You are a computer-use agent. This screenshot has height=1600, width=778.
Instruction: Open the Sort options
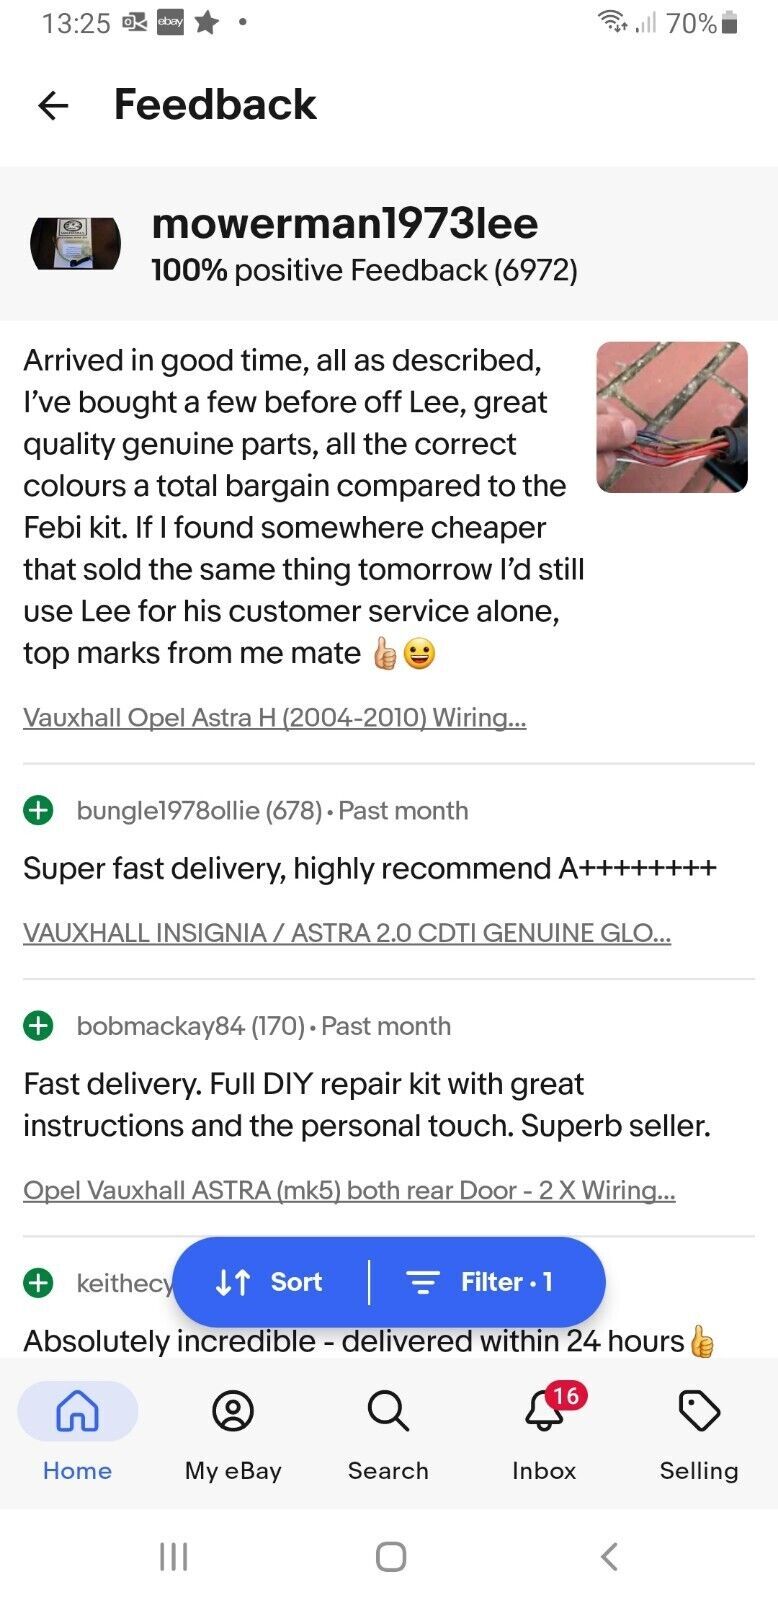(x=270, y=1282)
